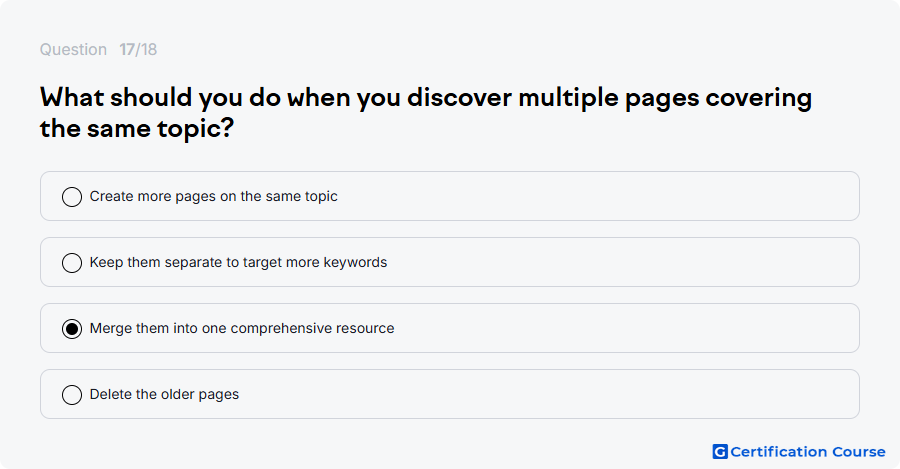Screen dimensions: 900x469
Task: Click the 17/18 question counter
Action: tap(138, 49)
